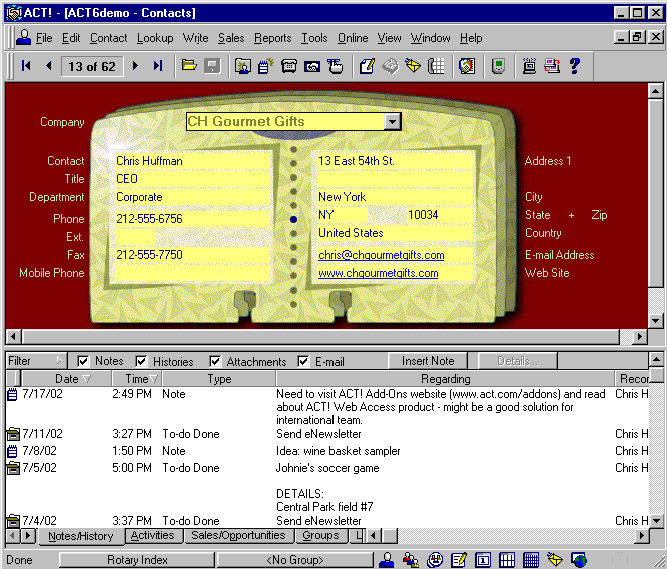Uncheck the Histories filter checkbox
The width and height of the screenshot is (667, 569).
141,361
